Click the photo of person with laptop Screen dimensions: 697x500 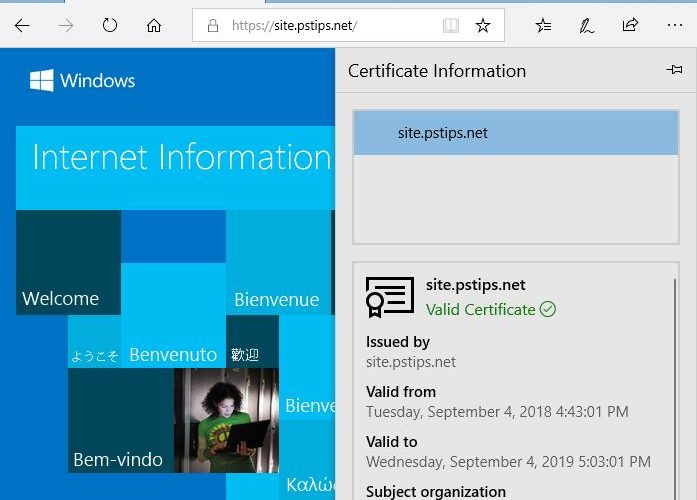[x=226, y=420]
